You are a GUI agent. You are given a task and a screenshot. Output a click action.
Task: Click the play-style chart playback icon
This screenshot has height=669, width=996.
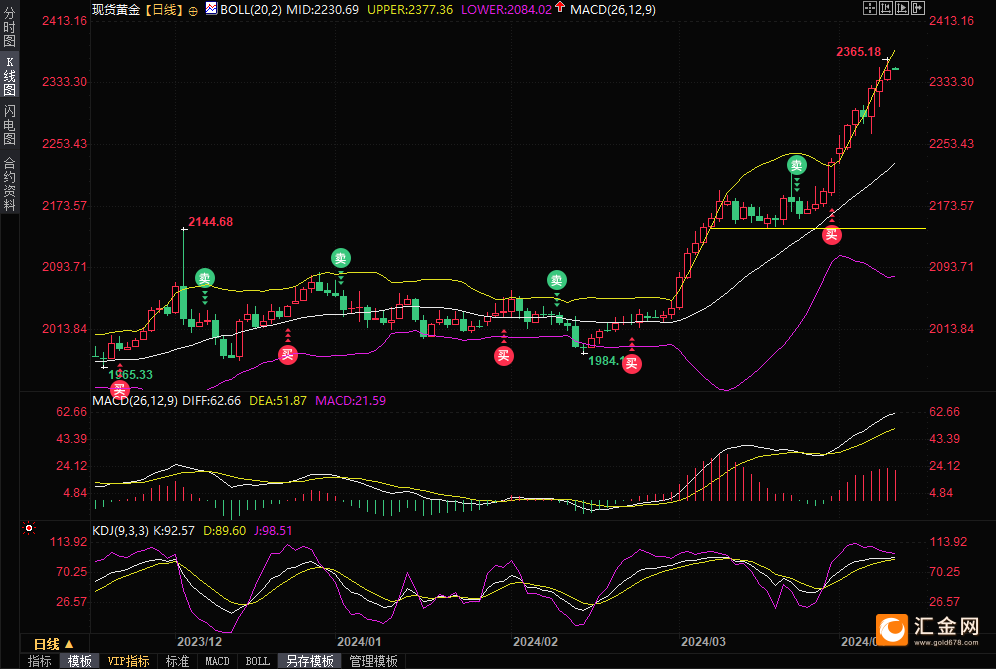point(903,8)
